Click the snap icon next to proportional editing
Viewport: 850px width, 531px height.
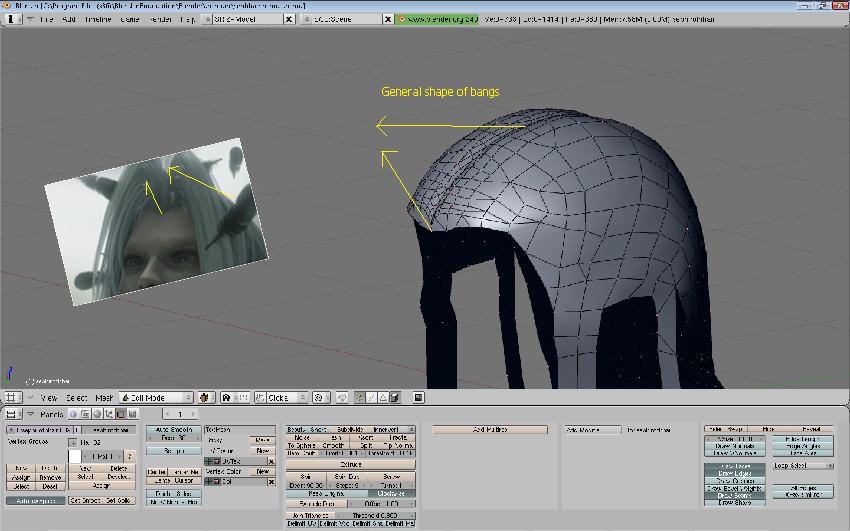pyautogui.click(x=342, y=398)
